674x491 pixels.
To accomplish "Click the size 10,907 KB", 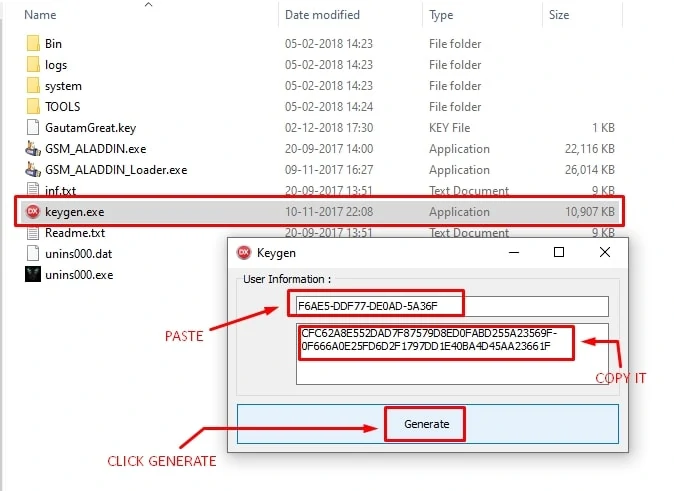I will click(589, 212).
